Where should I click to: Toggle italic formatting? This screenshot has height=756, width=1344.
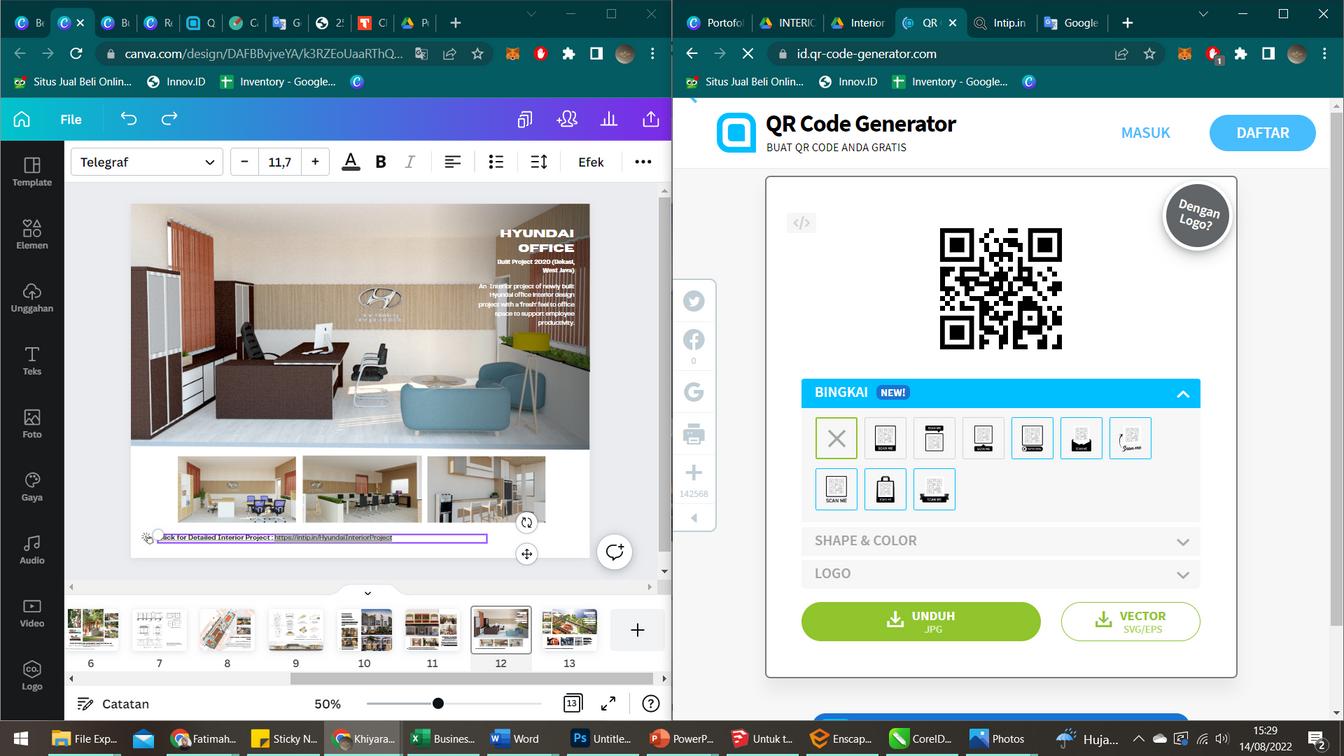pos(409,162)
